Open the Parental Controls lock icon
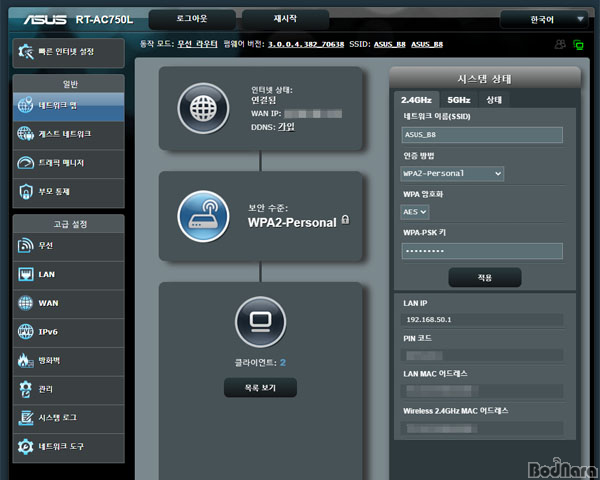 click(25, 191)
